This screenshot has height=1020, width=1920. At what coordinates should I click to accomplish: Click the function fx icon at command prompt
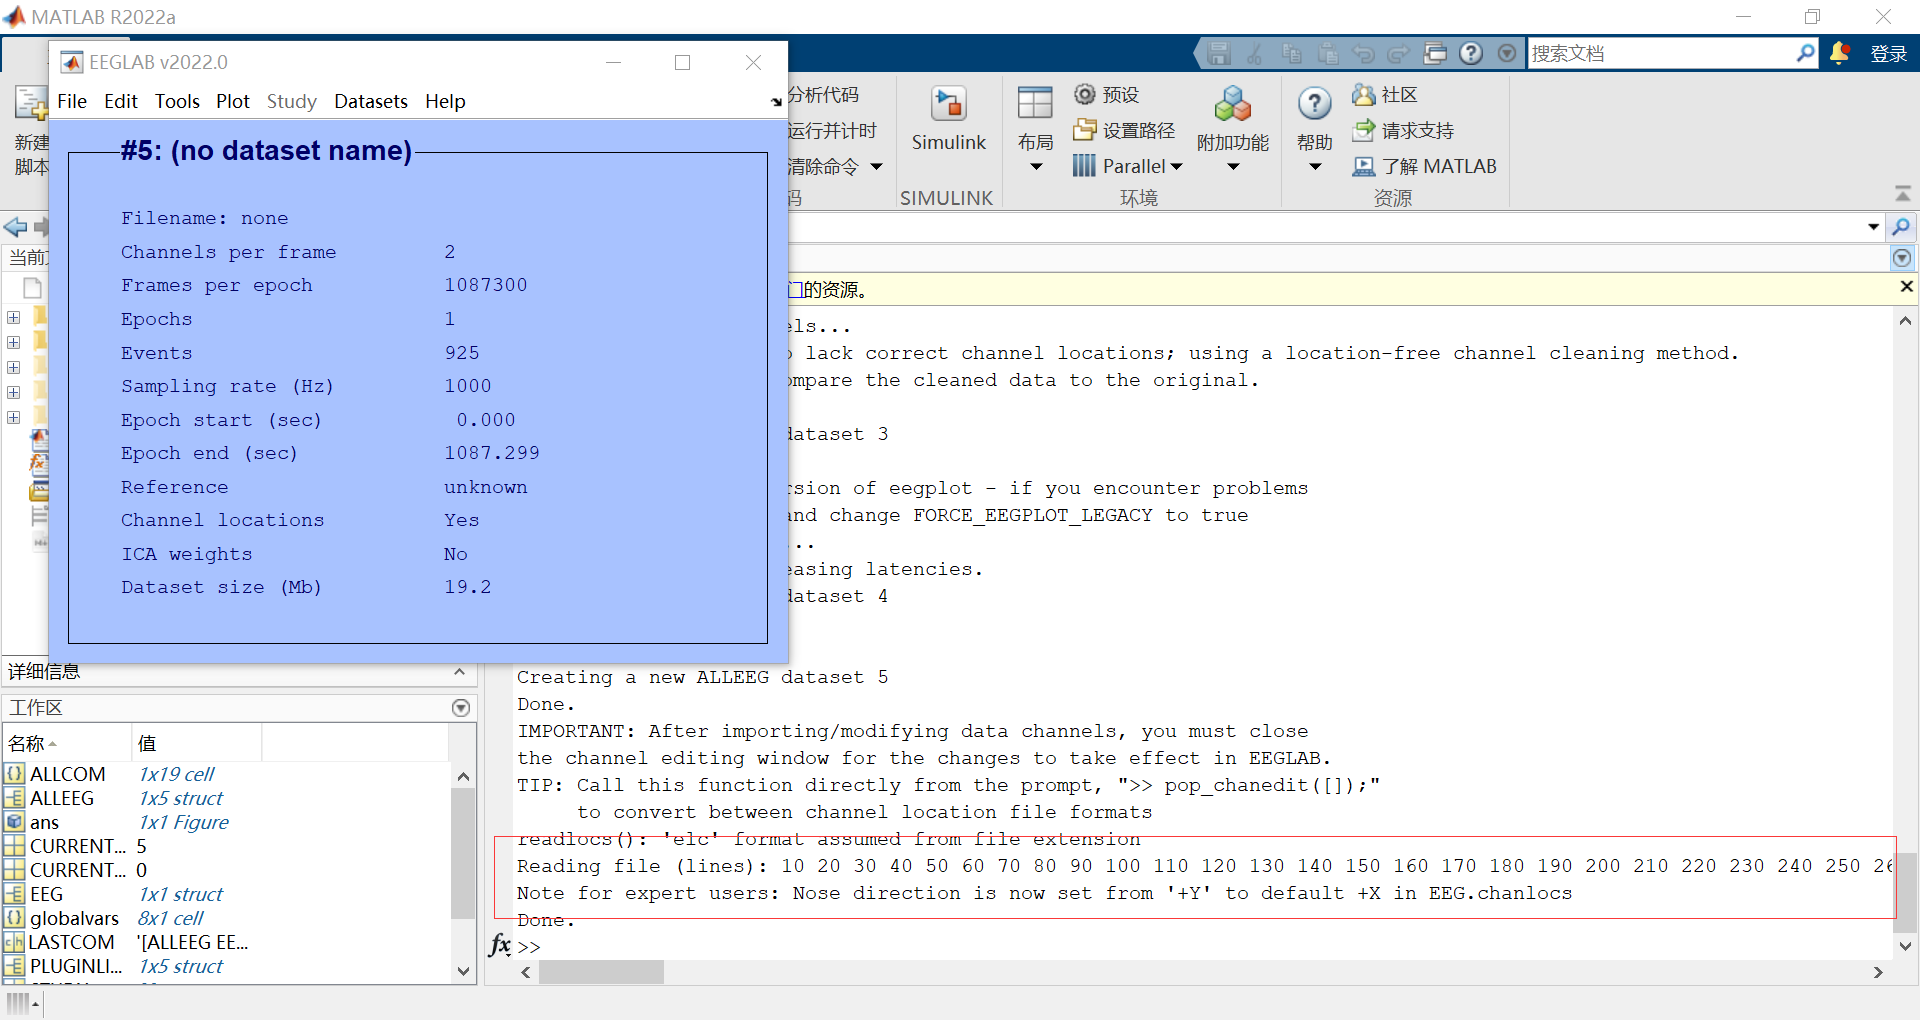(x=500, y=945)
